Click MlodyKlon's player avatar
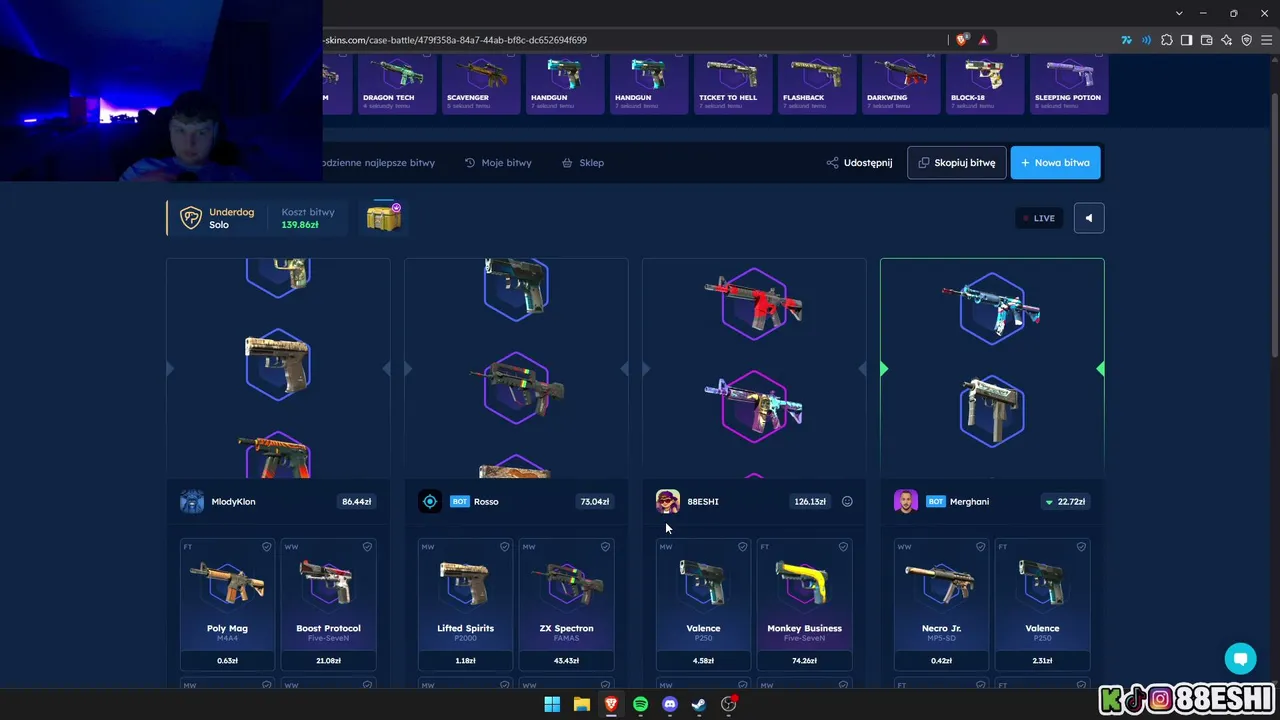Image resolution: width=1280 pixels, height=720 pixels. [x=192, y=501]
